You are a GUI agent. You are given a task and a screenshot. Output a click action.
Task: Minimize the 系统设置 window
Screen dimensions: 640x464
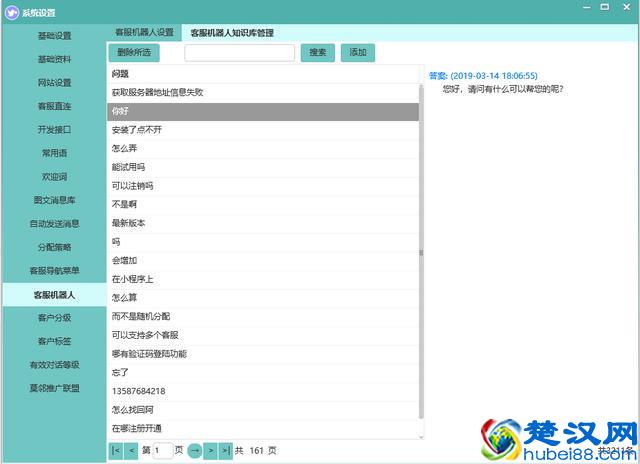point(587,7)
